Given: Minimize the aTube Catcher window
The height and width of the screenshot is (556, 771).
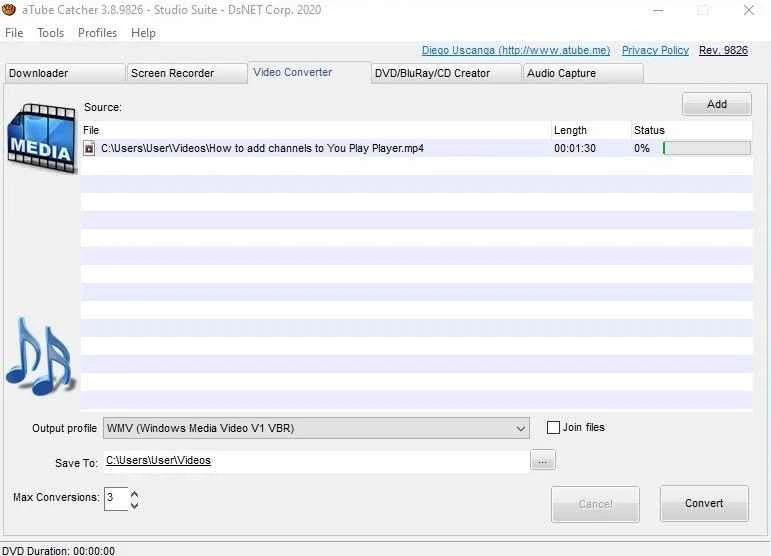Looking at the screenshot, I should point(658,10).
